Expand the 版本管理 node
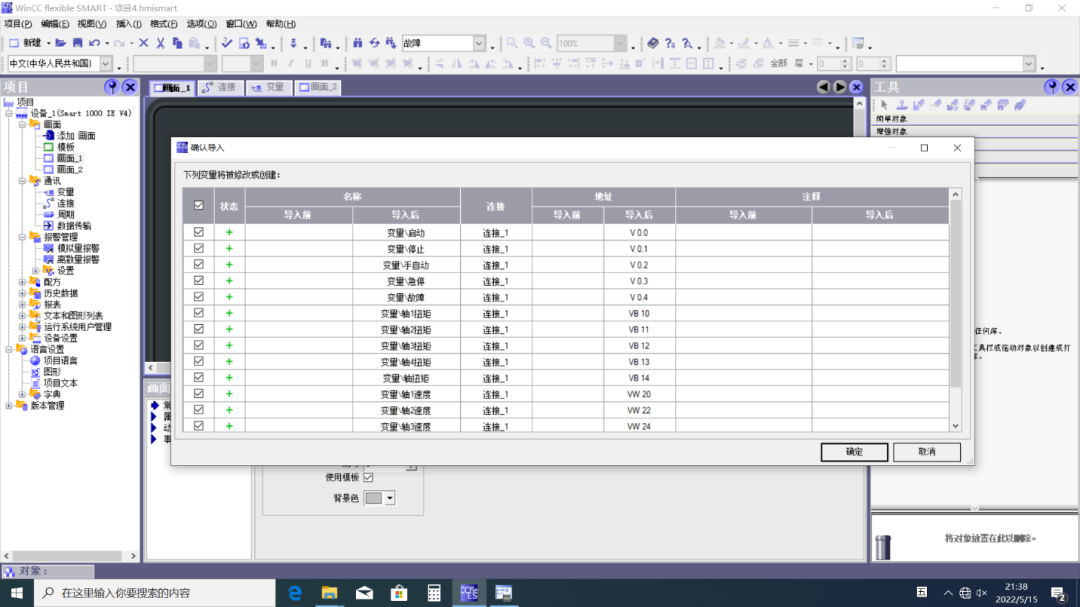 [x=9, y=406]
